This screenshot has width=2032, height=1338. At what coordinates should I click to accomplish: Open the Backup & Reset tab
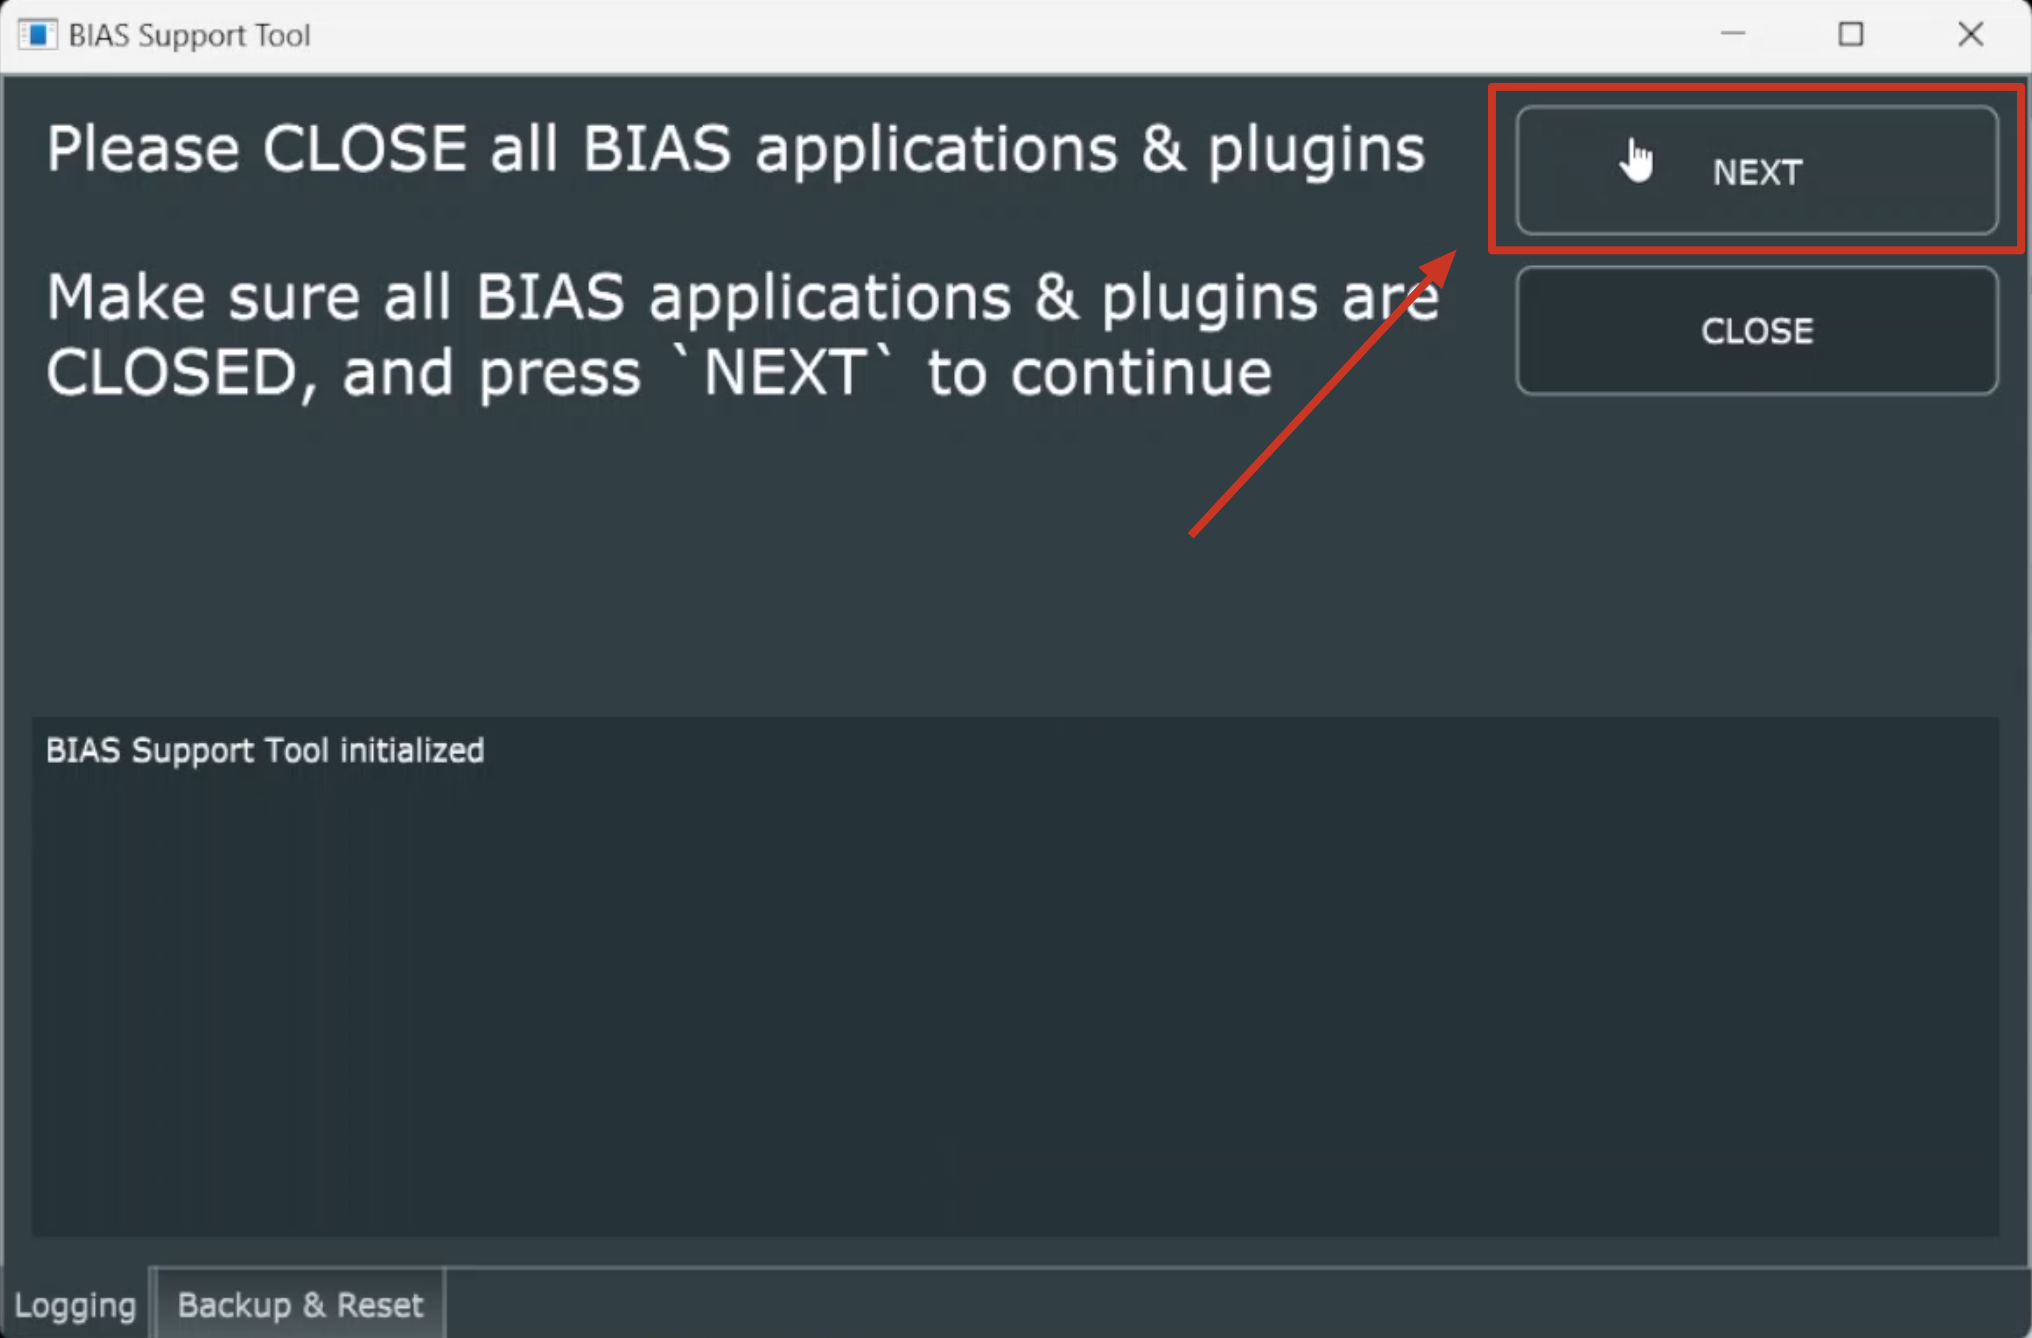(300, 1305)
